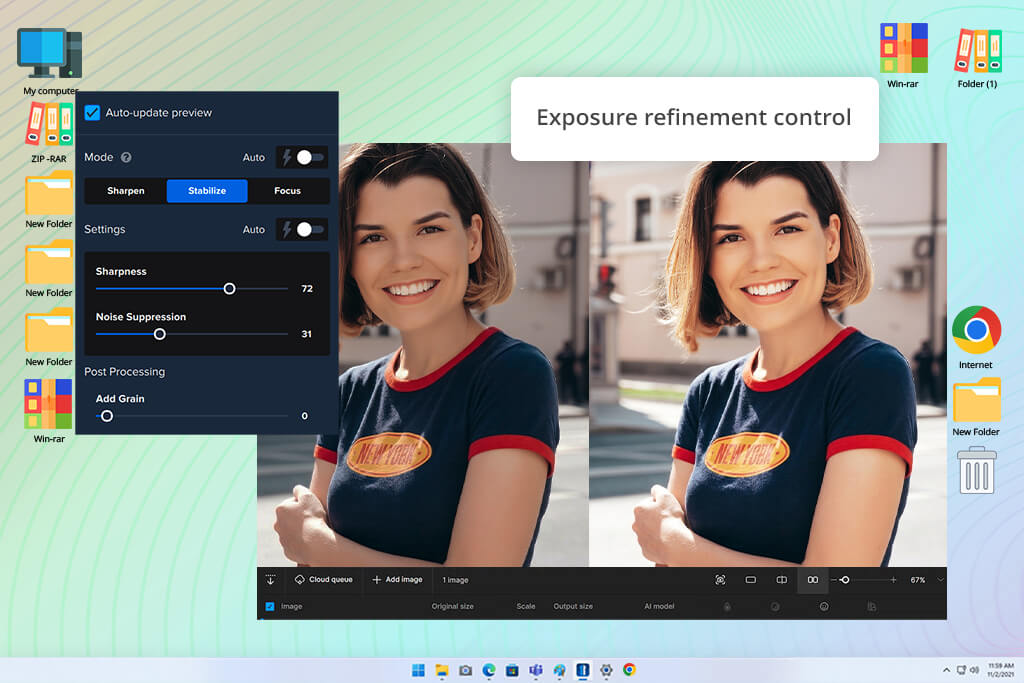Open File Explorer from the taskbar
Viewport: 1024px width, 683px height.
click(442, 670)
